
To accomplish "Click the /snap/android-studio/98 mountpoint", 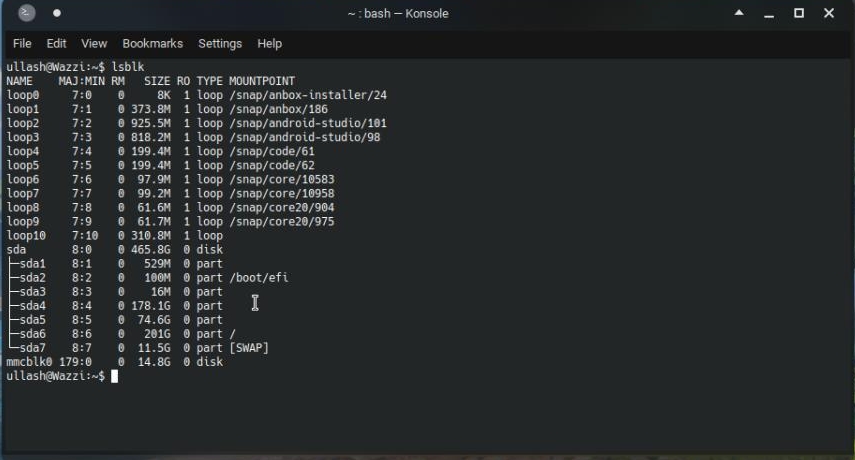I will [305, 137].
